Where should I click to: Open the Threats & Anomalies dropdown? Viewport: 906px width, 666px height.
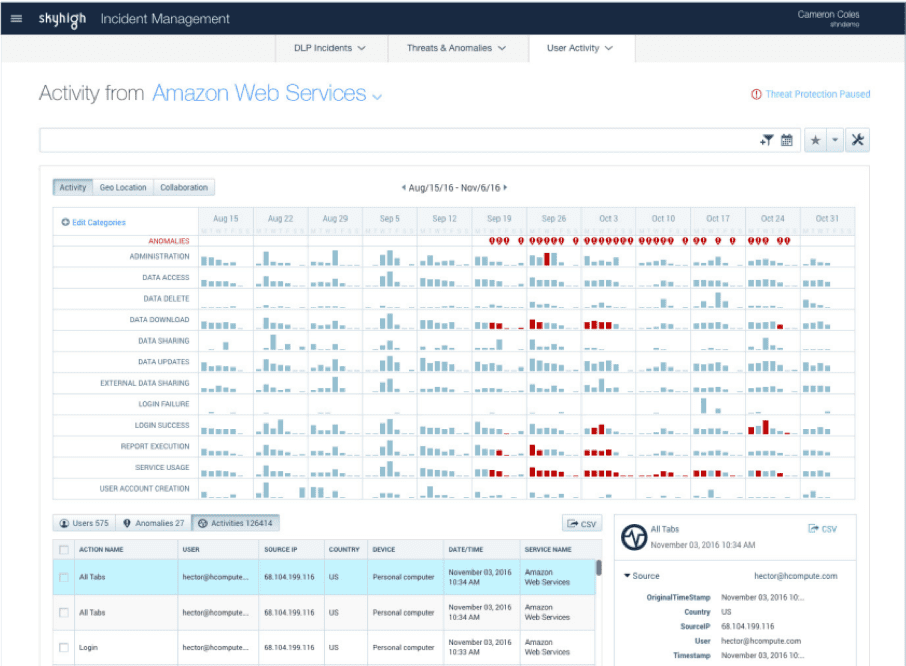pos(456,48)
